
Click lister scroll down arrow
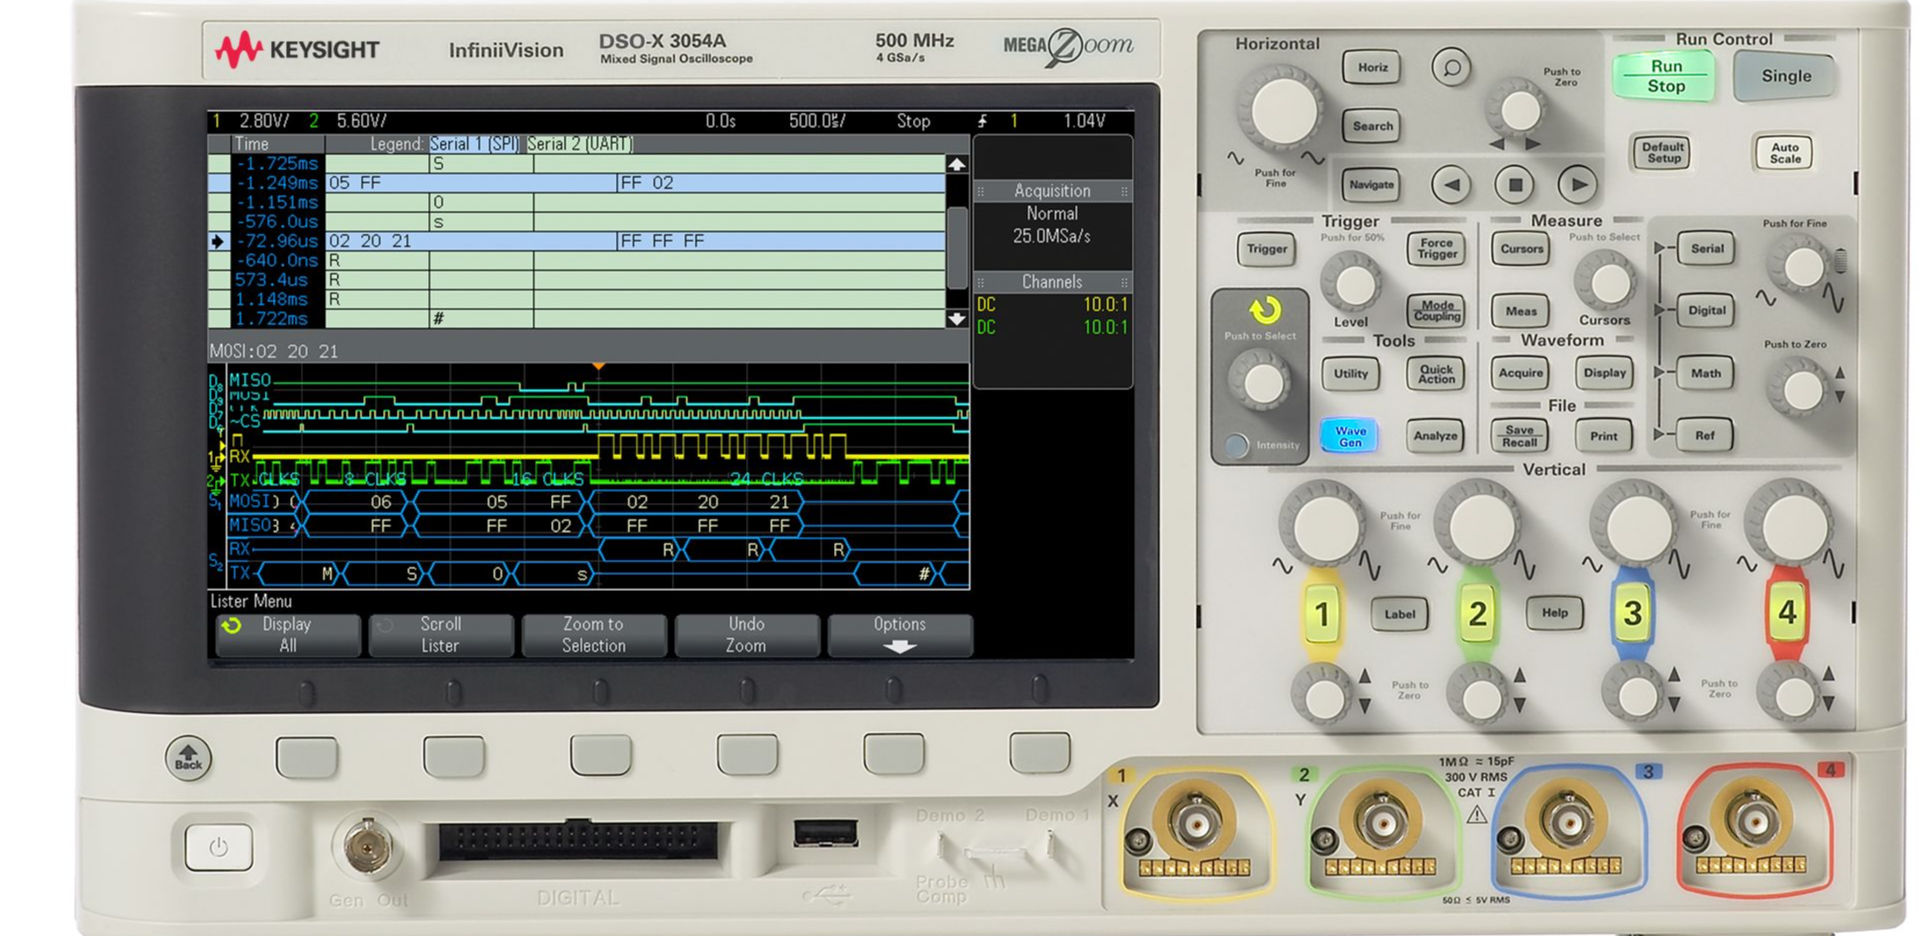coord(956,319)
